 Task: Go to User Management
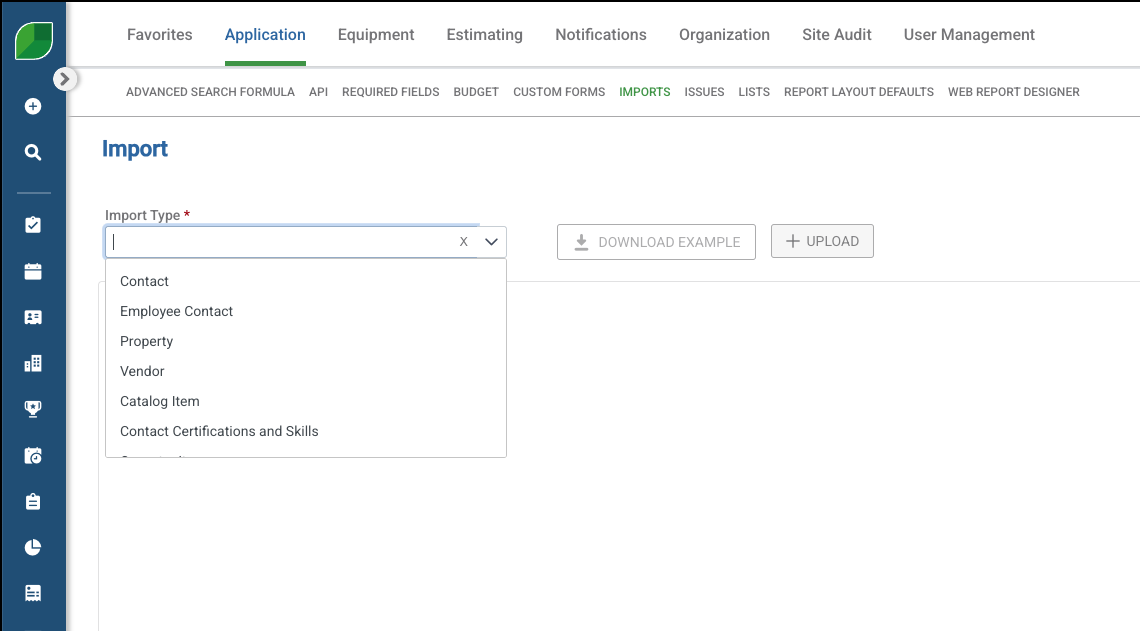click(968, 34)
